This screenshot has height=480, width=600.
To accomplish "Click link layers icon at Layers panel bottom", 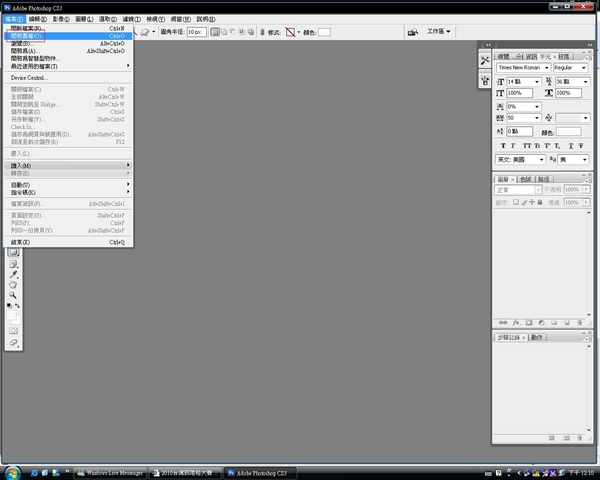I will tap(503, 323).
